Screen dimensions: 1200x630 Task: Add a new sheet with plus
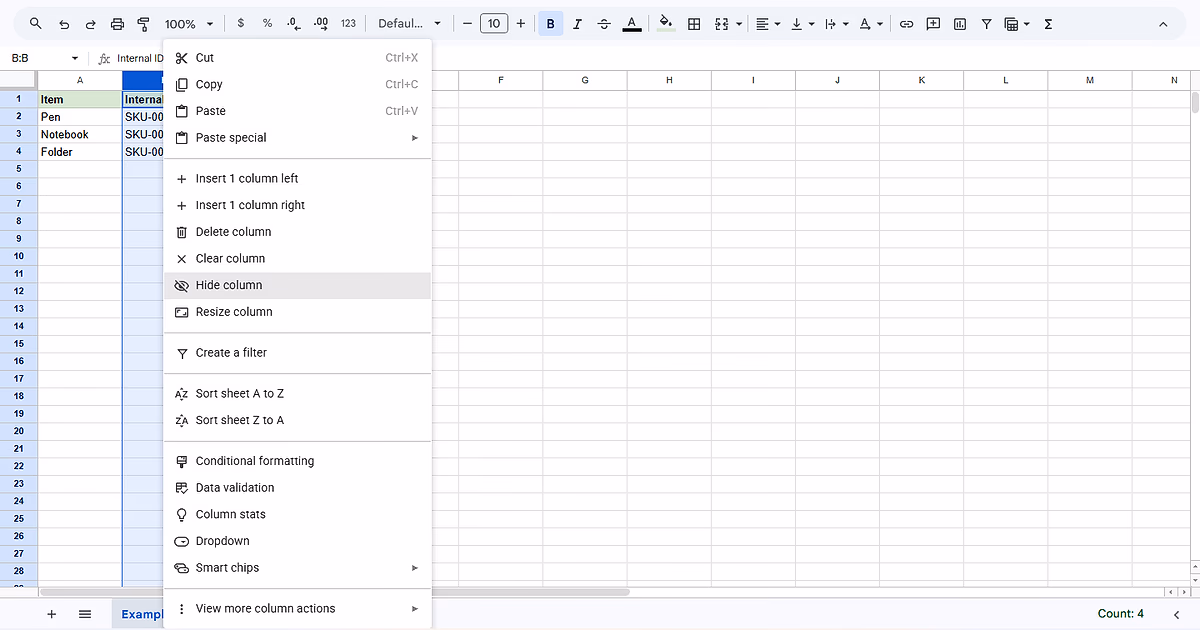tap(52, 614)
